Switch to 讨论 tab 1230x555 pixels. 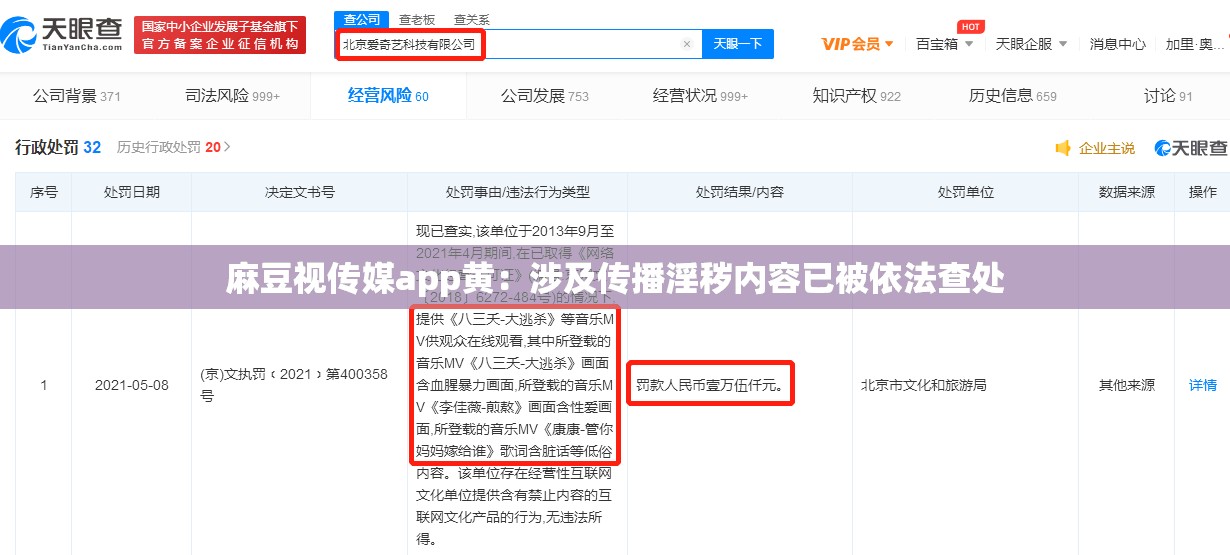point(1168,96)
